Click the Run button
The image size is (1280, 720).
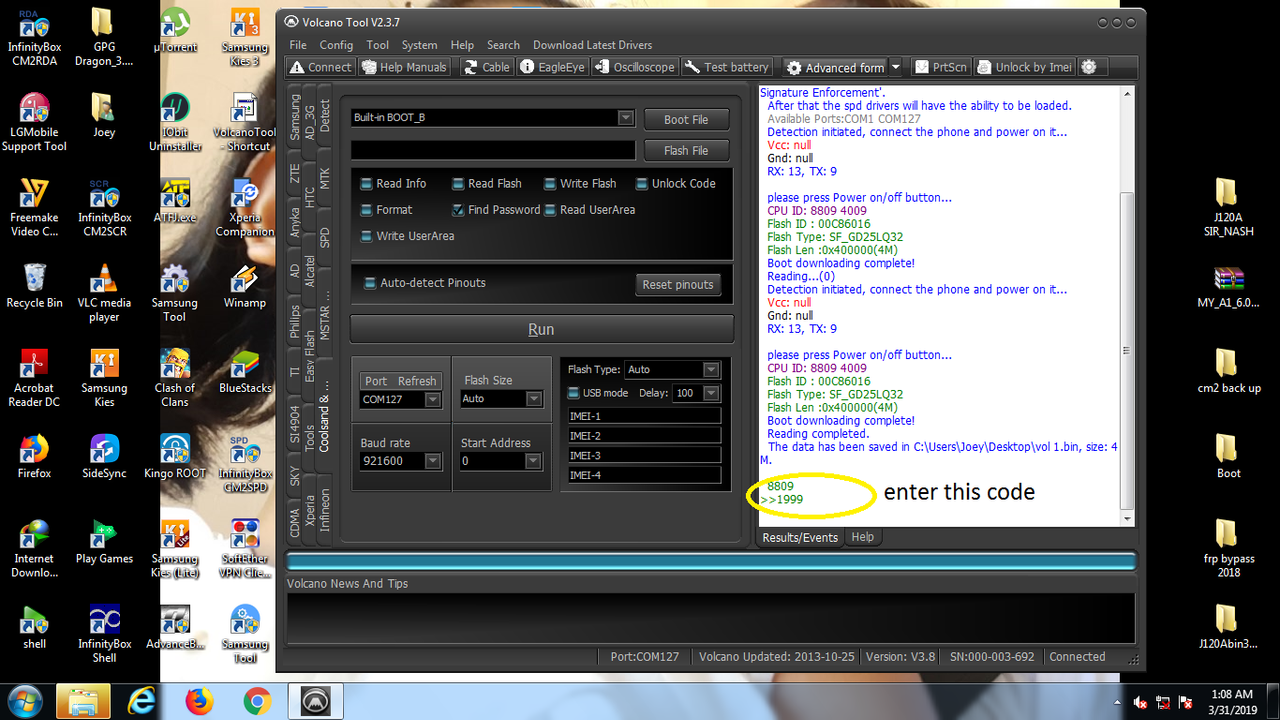tap(541, 329)
